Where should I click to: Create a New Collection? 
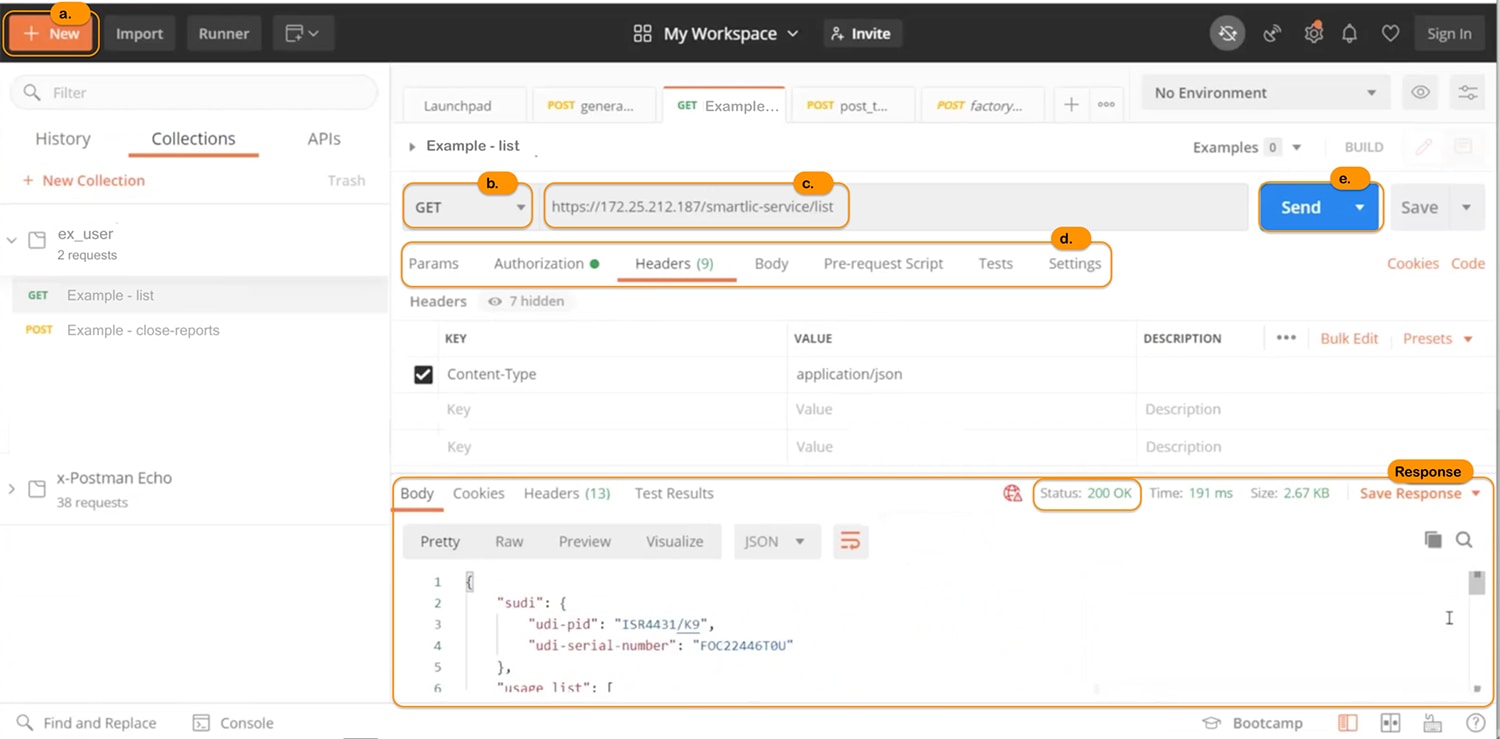pos(84,181)
